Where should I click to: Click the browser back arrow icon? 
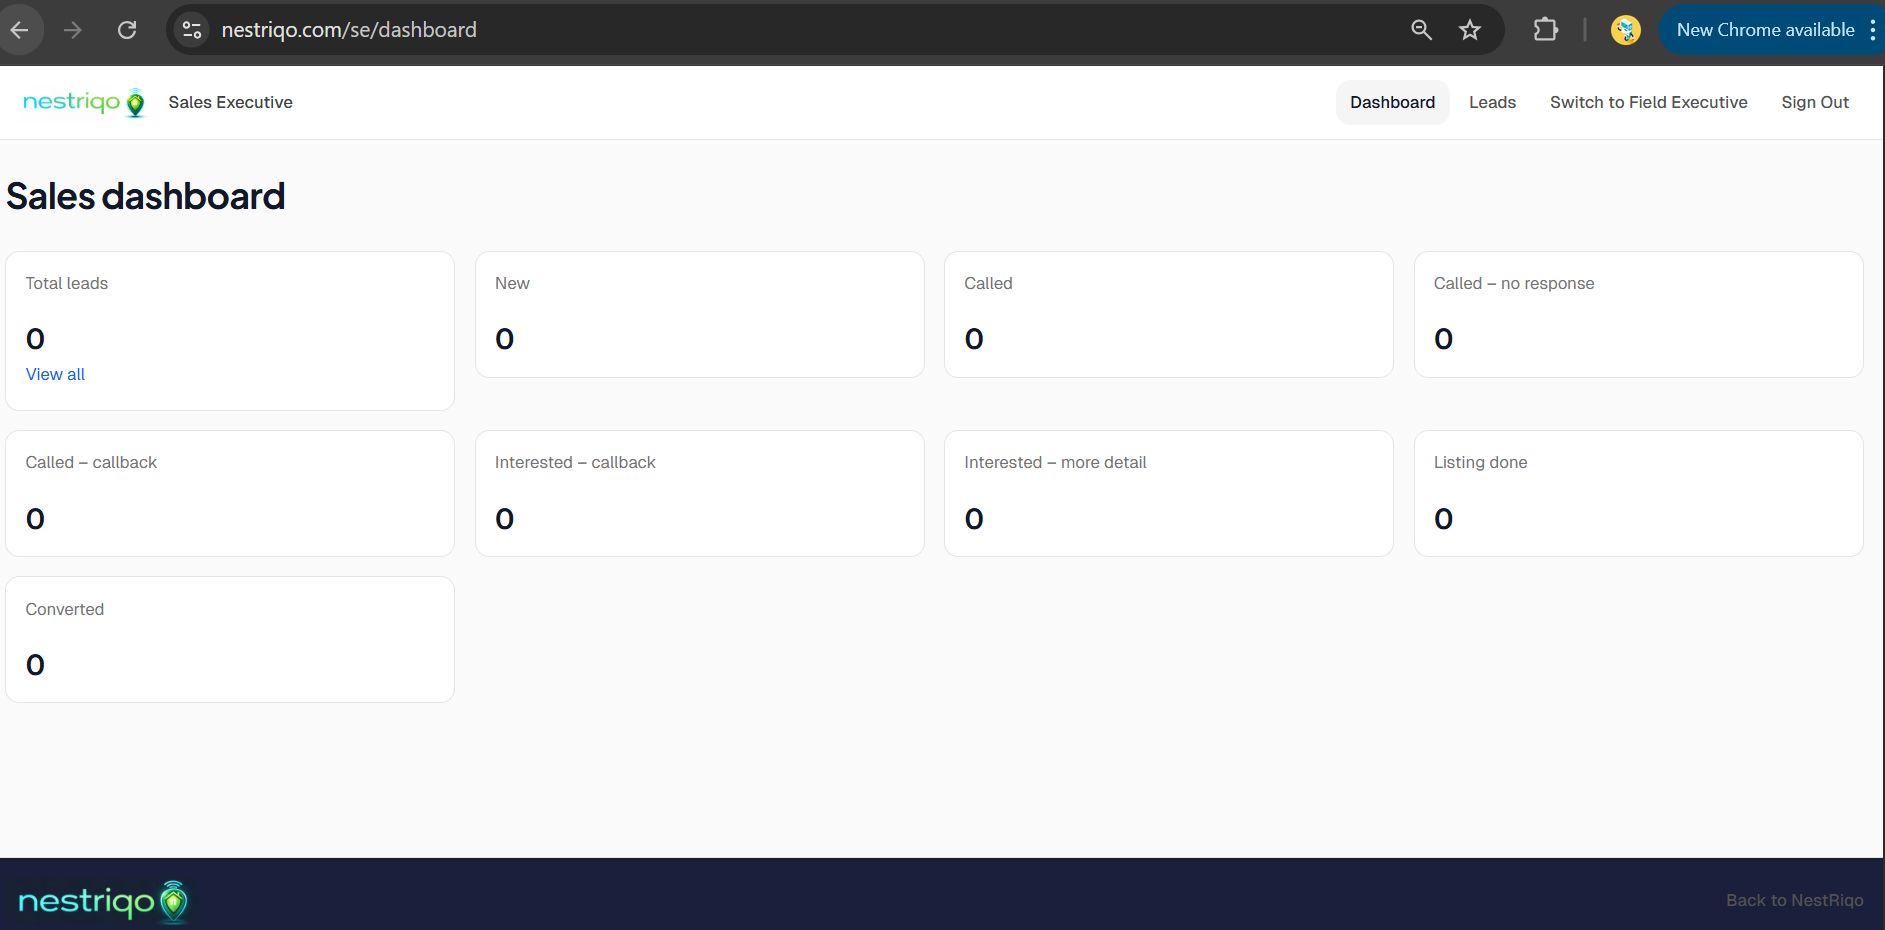pyautogui.click(x=19, y=30)
